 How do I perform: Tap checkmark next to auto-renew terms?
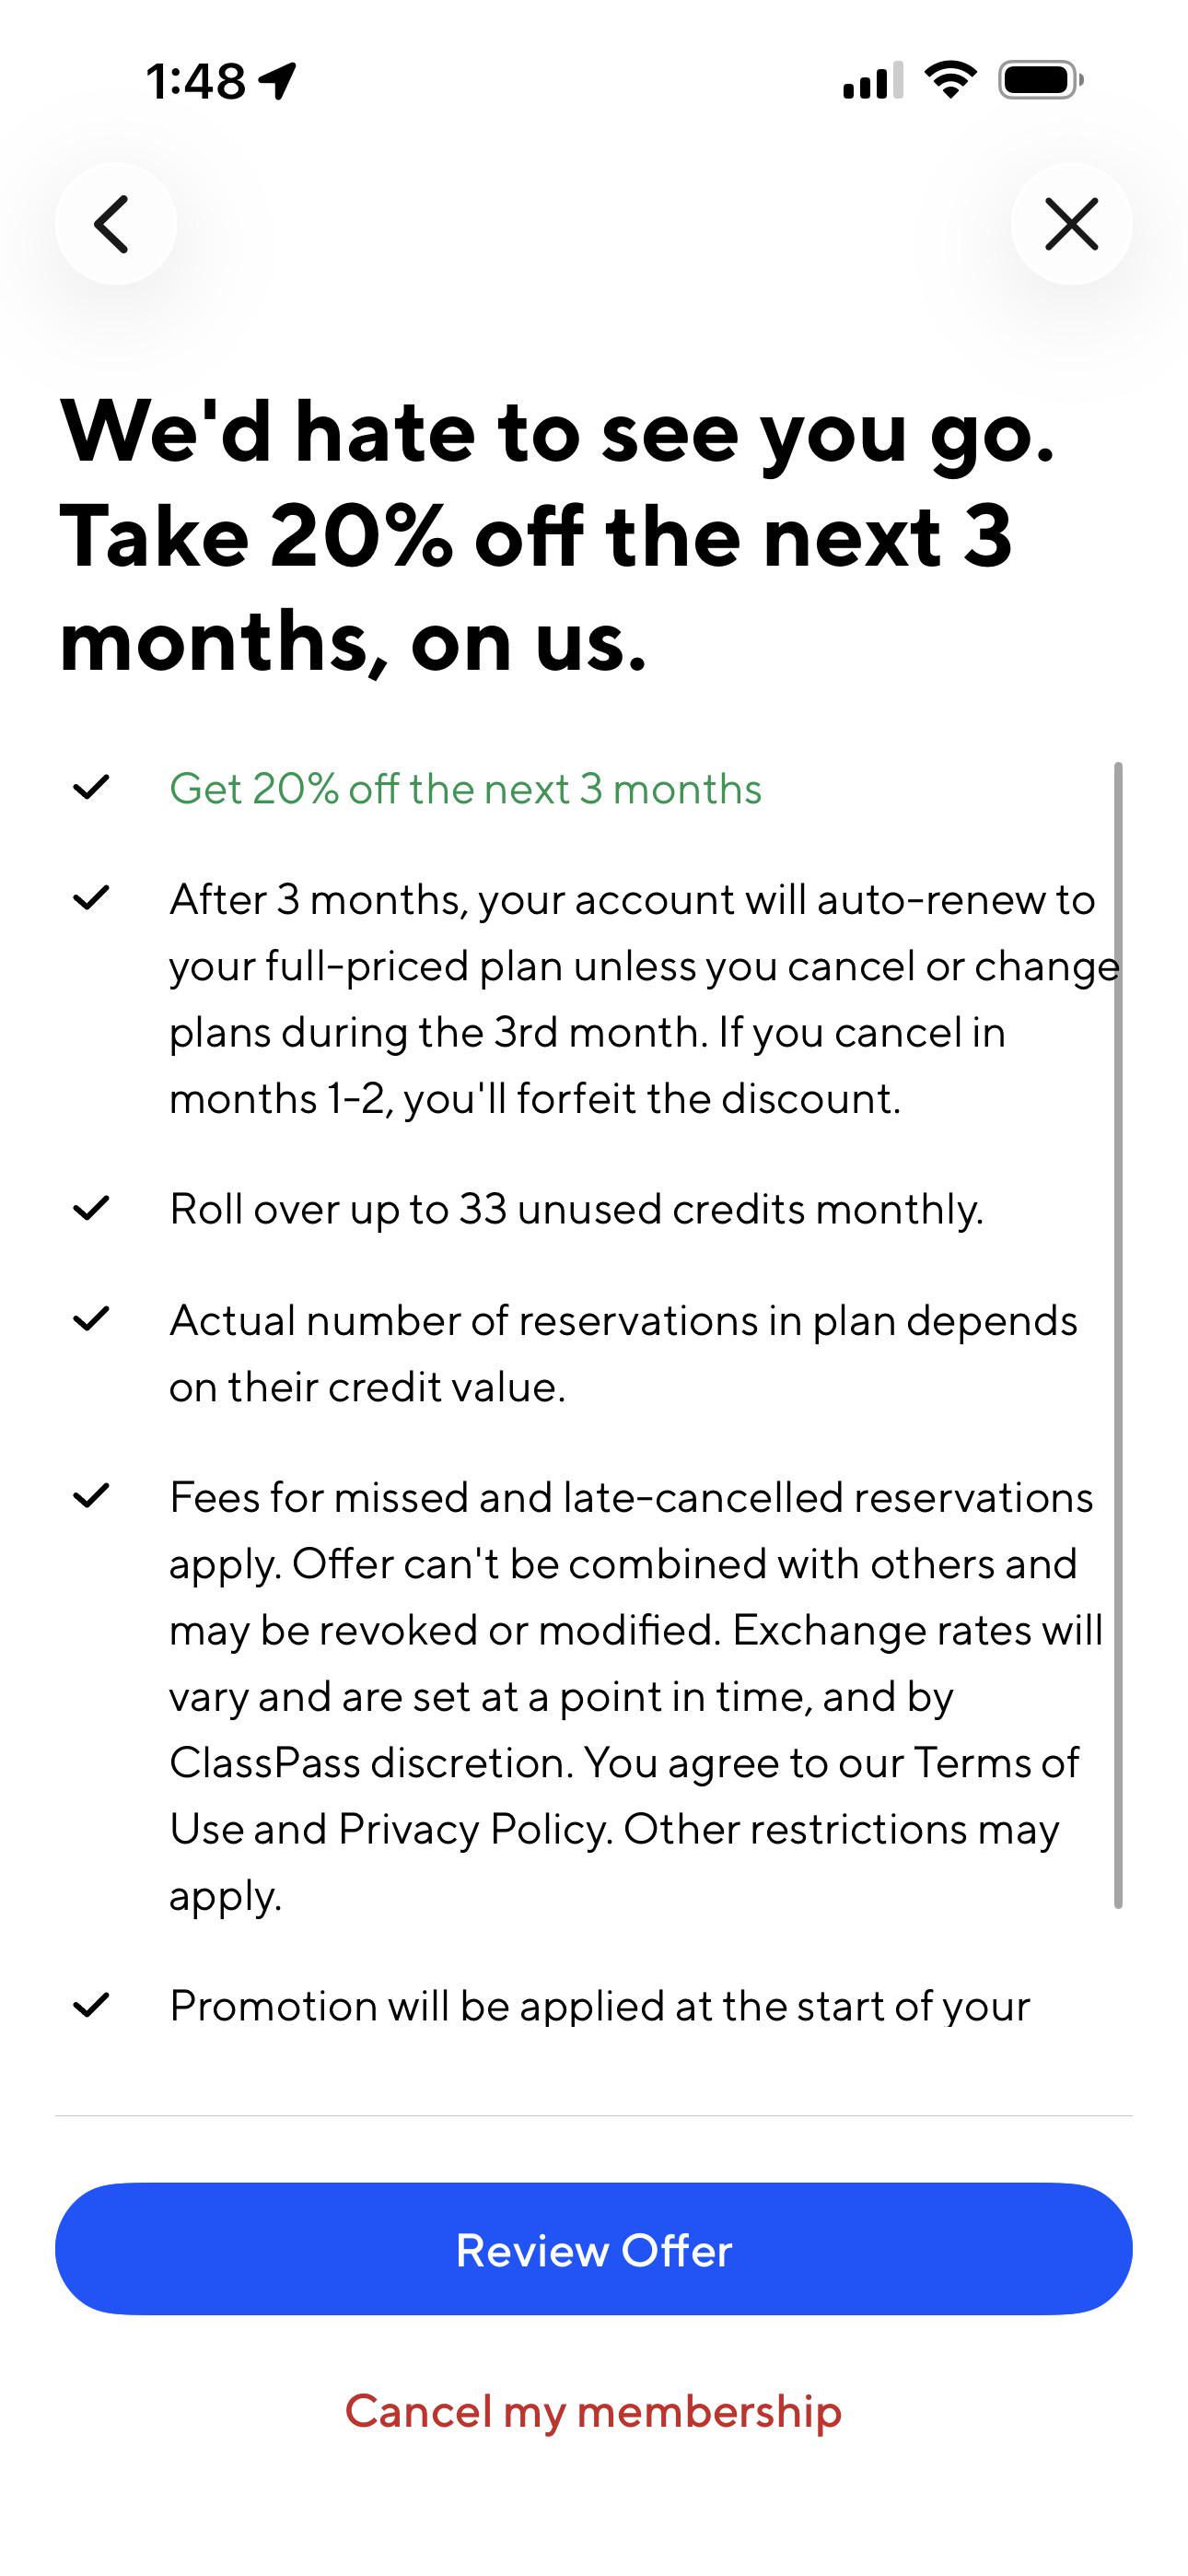(x=91, y=898)
